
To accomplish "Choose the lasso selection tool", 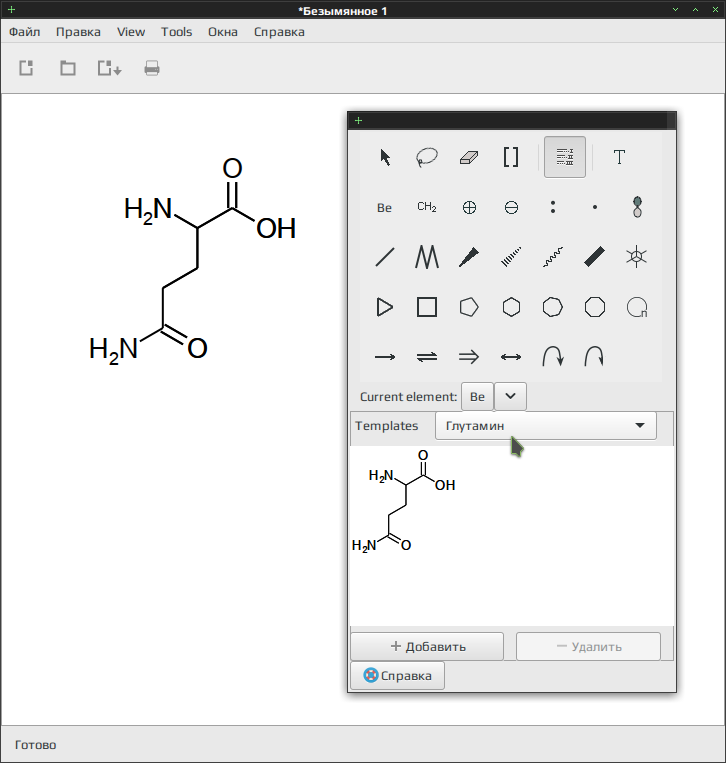I will click(427, 157).
